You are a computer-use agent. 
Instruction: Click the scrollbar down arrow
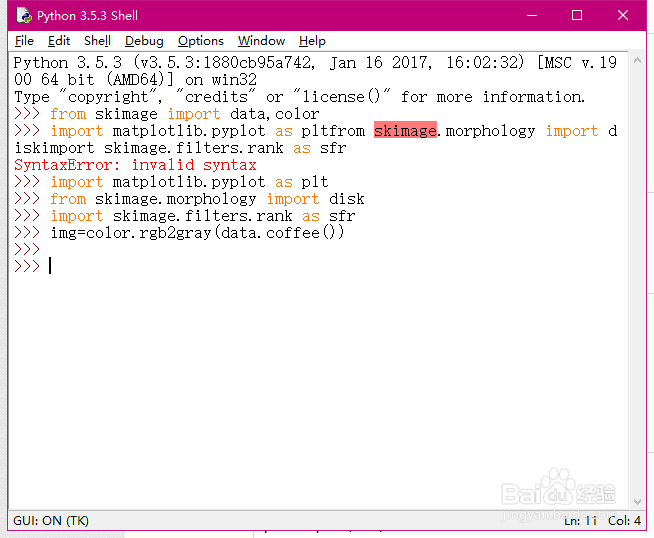point(637,502)
